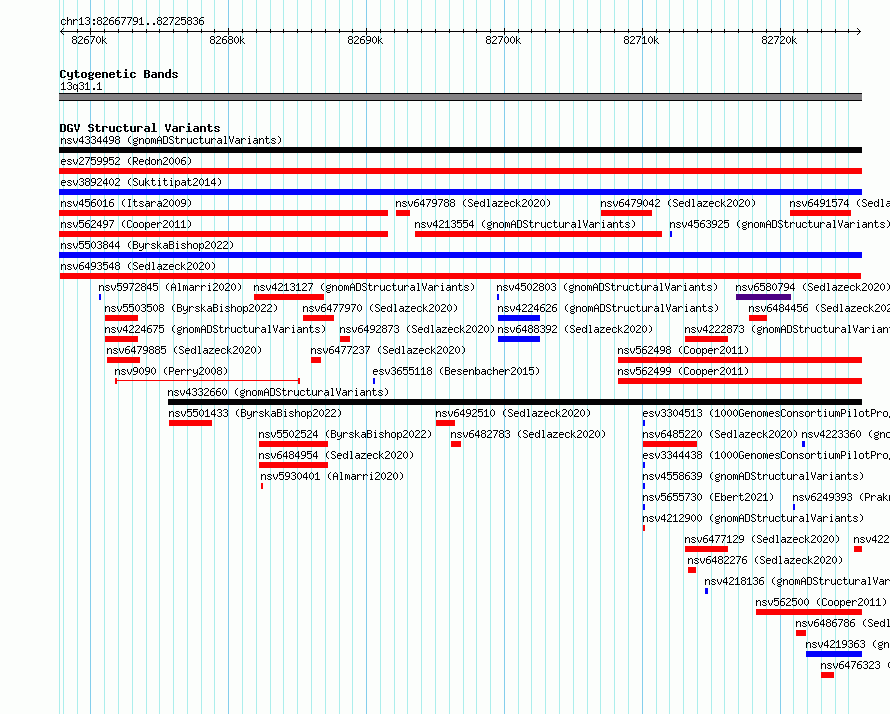Click nsv6477129 (Sedlazeck2020) label
Viewport: 890px width, 714px height.
762,539
